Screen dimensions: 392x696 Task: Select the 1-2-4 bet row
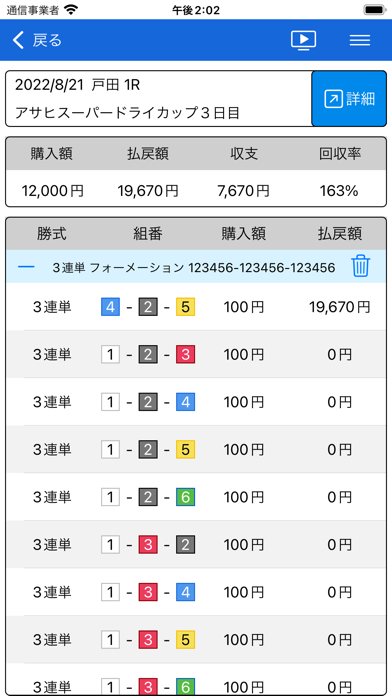[196, 402]
